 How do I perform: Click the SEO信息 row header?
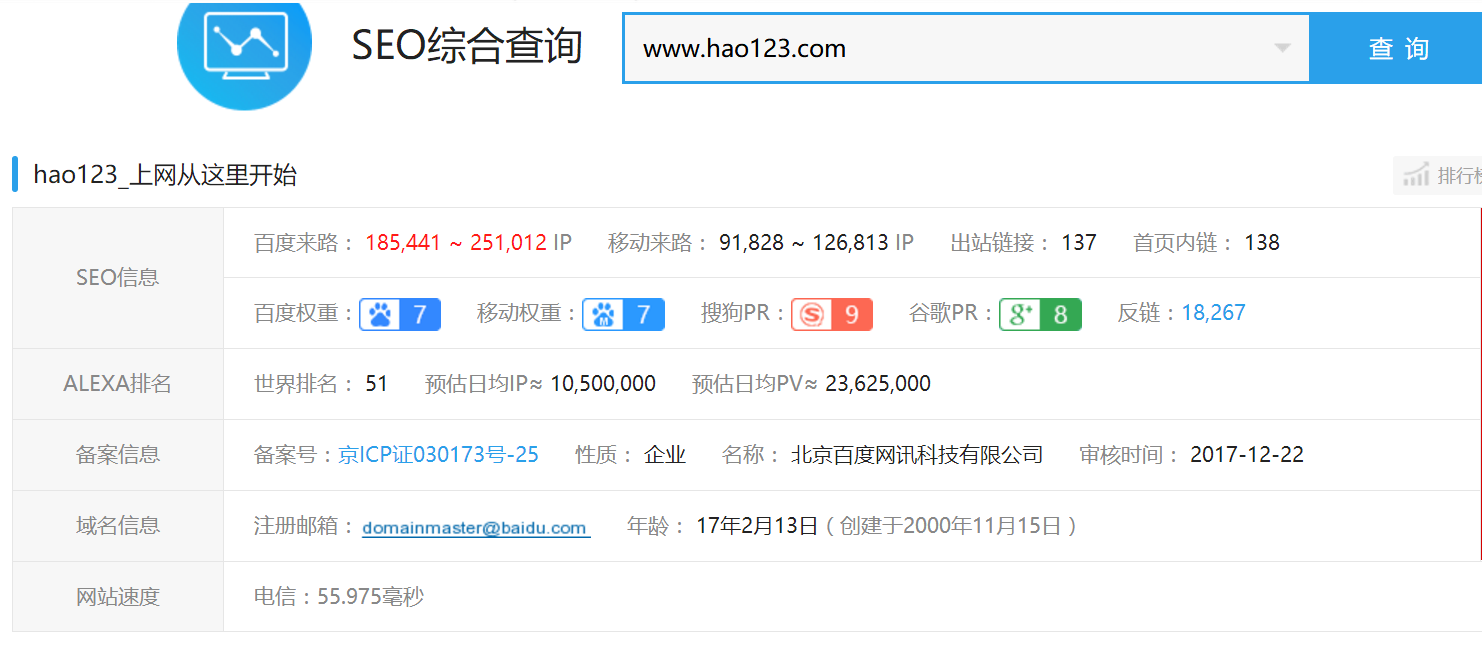[x=118, y=278]
